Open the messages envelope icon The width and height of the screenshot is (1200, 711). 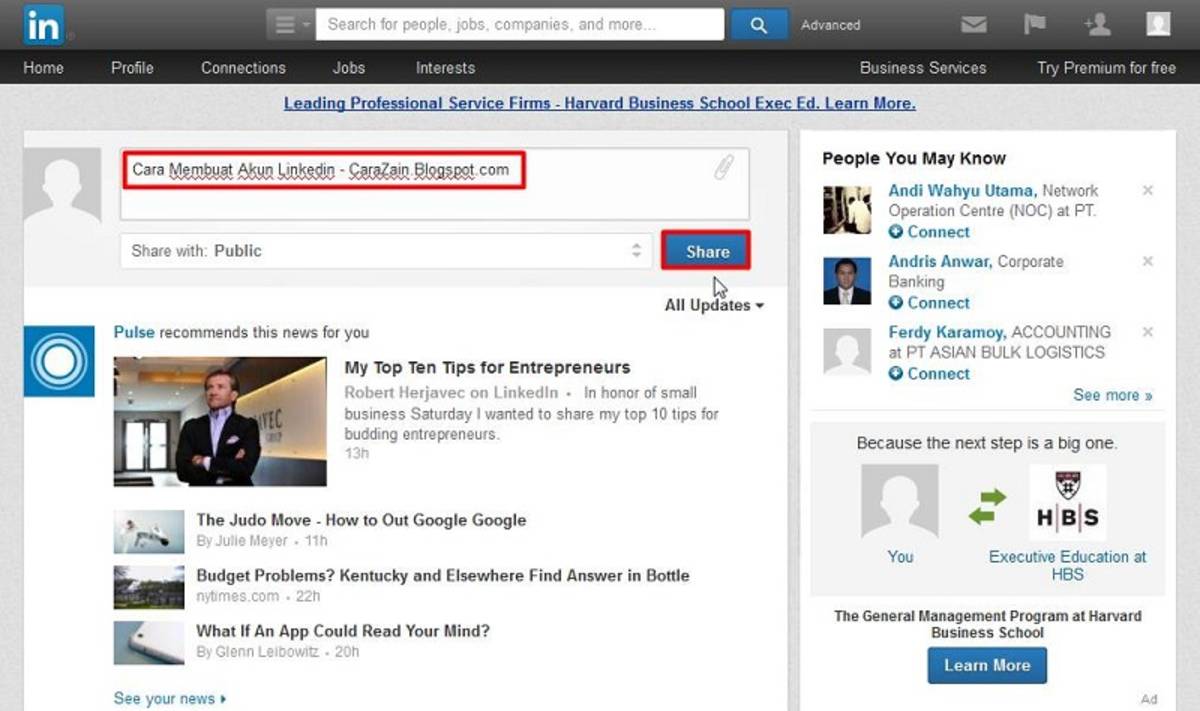click(x=973, y=25)
